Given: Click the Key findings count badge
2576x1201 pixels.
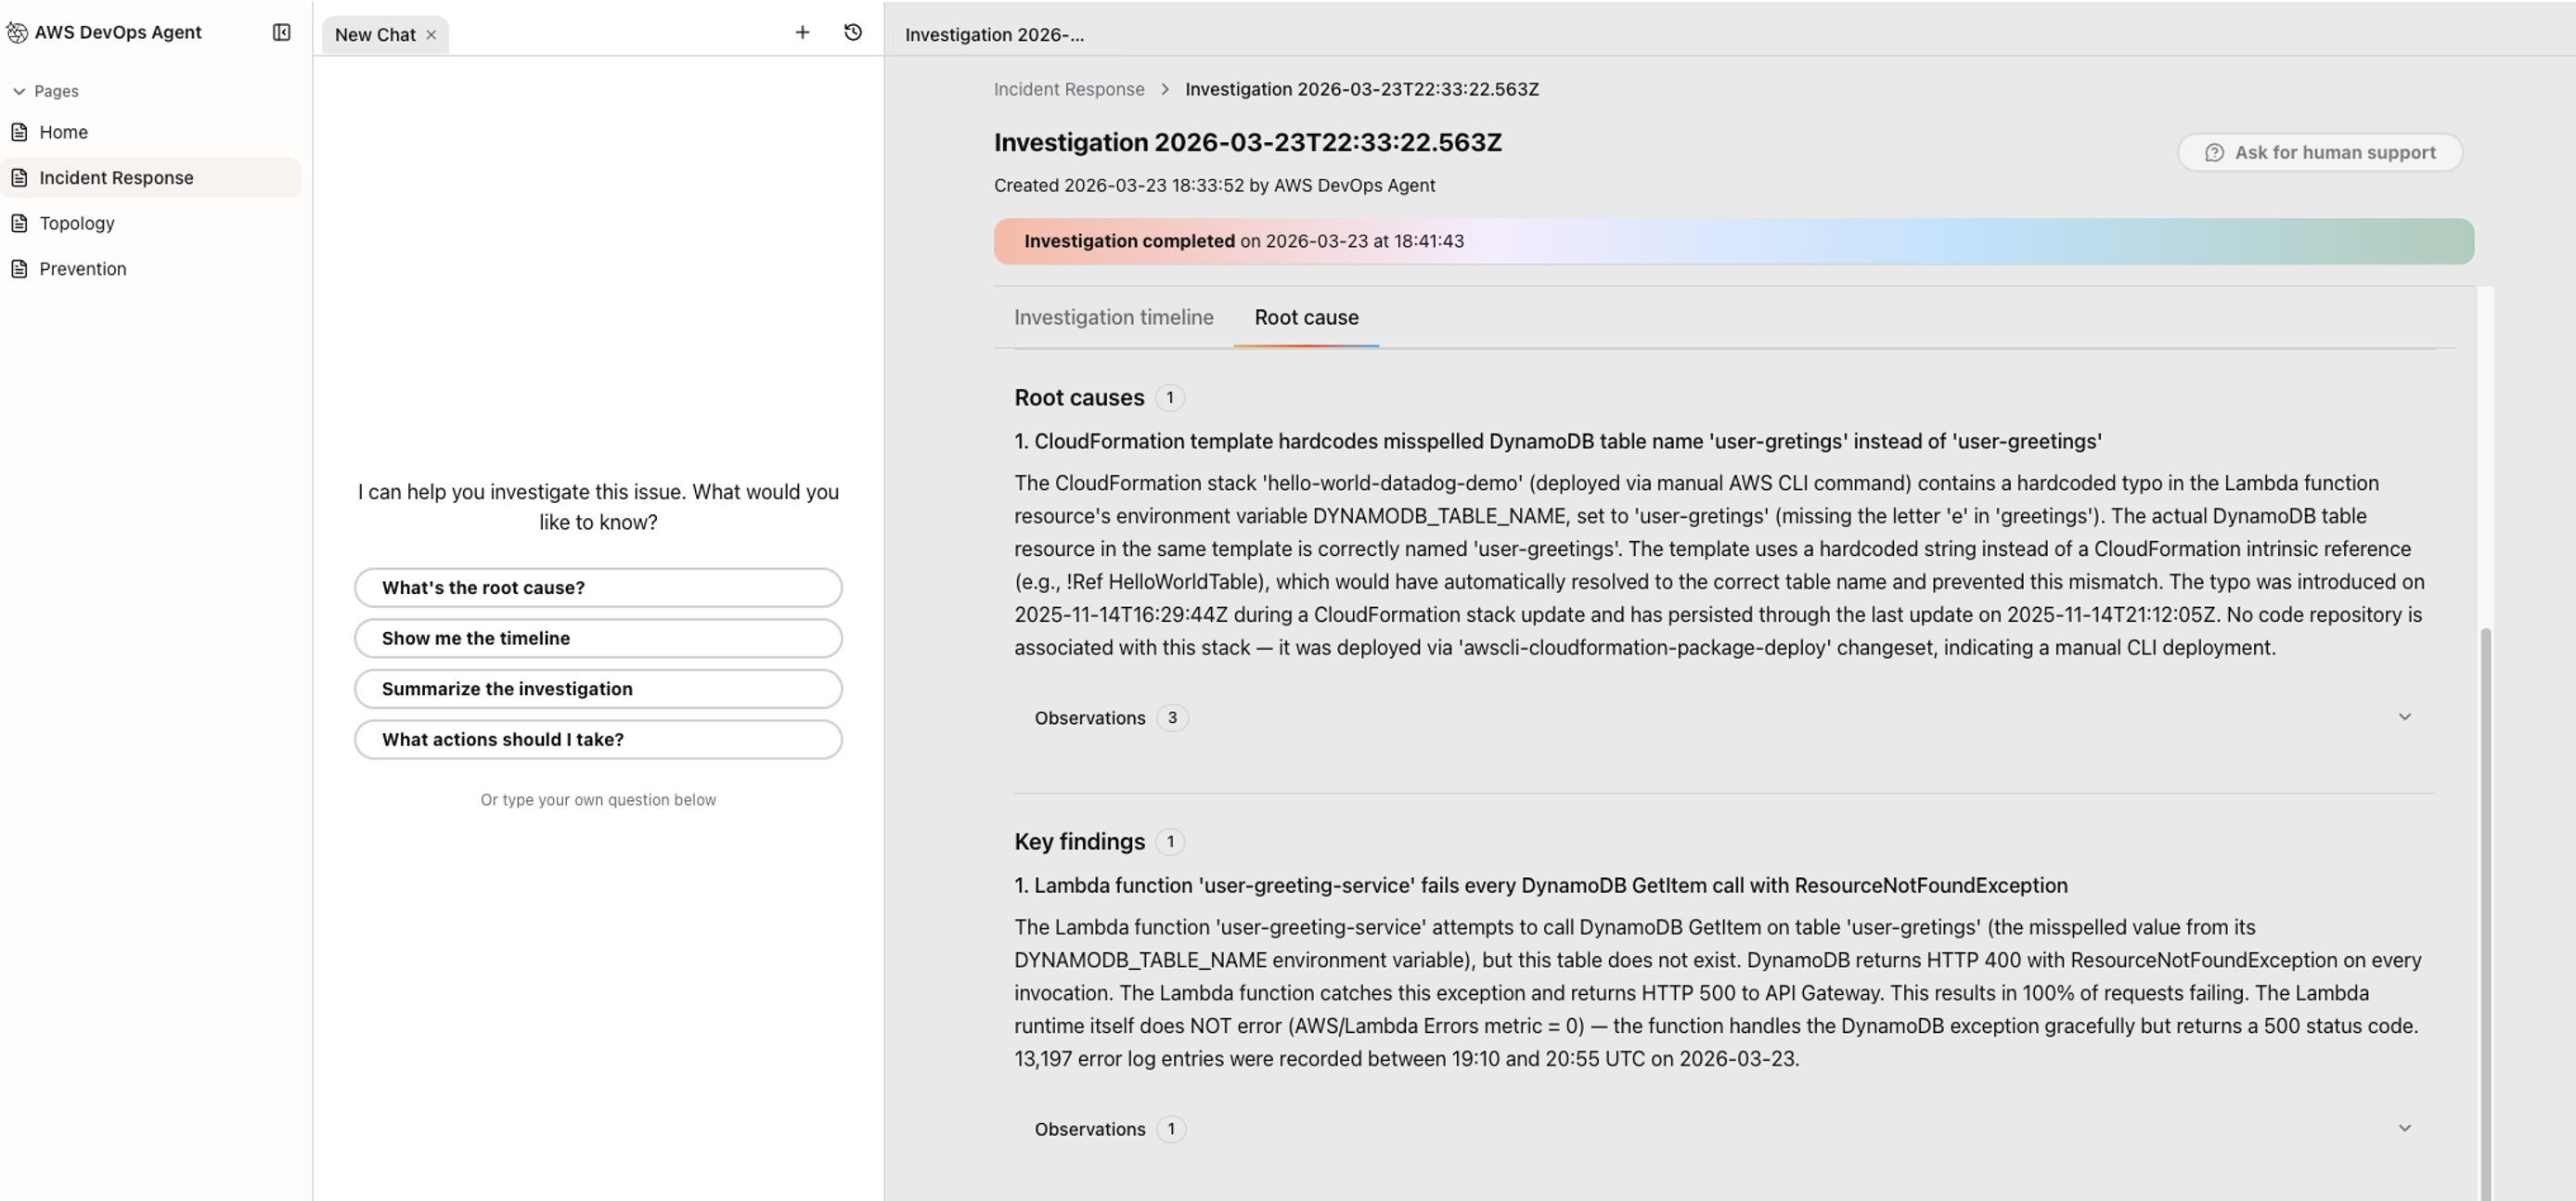Looking at the screenshot, I should coord(1170,842).
